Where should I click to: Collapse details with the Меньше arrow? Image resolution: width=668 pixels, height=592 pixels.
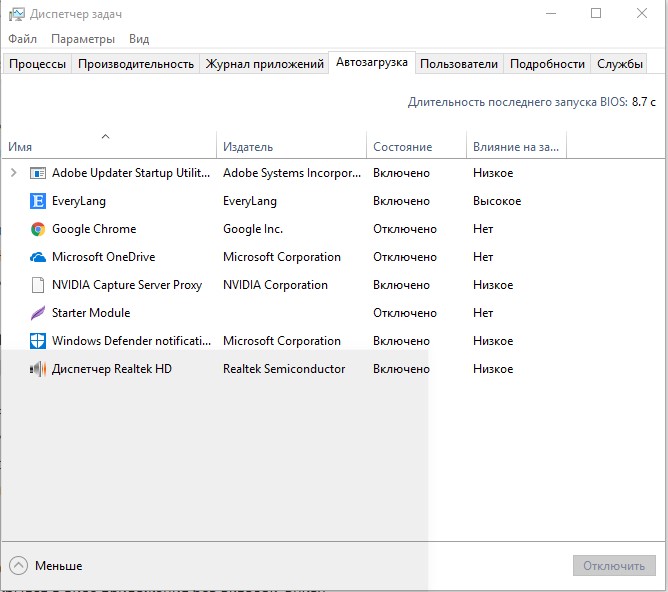click(19, 565)
